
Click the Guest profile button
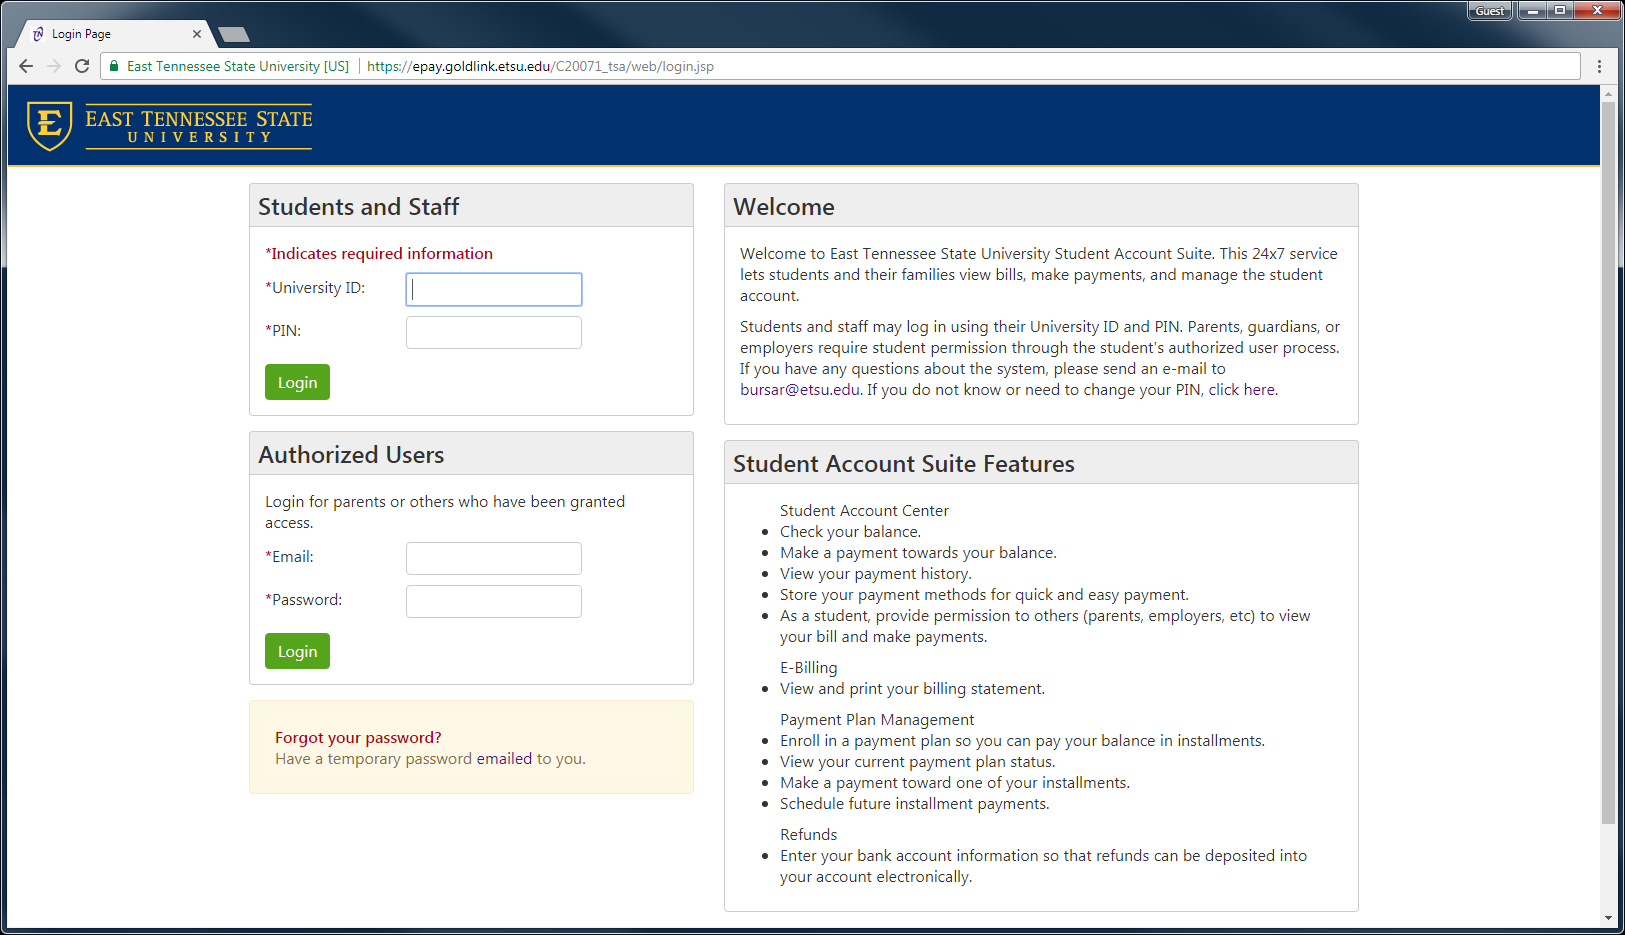(1489, 11)
